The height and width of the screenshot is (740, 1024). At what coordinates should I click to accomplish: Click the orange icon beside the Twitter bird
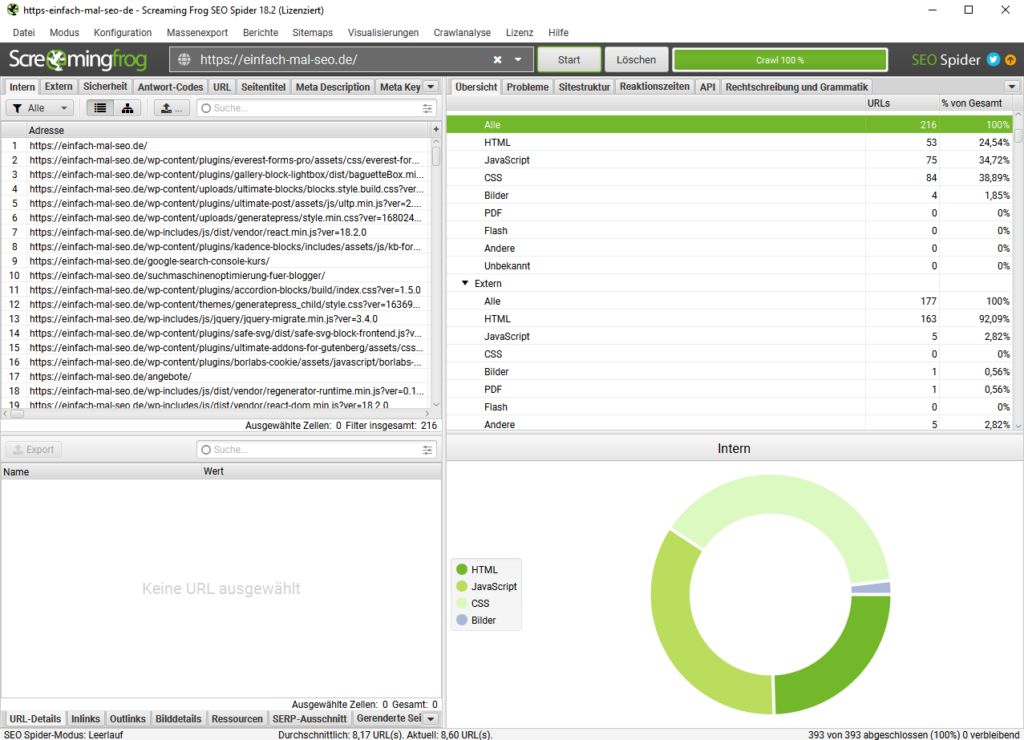pos(1010,59)
